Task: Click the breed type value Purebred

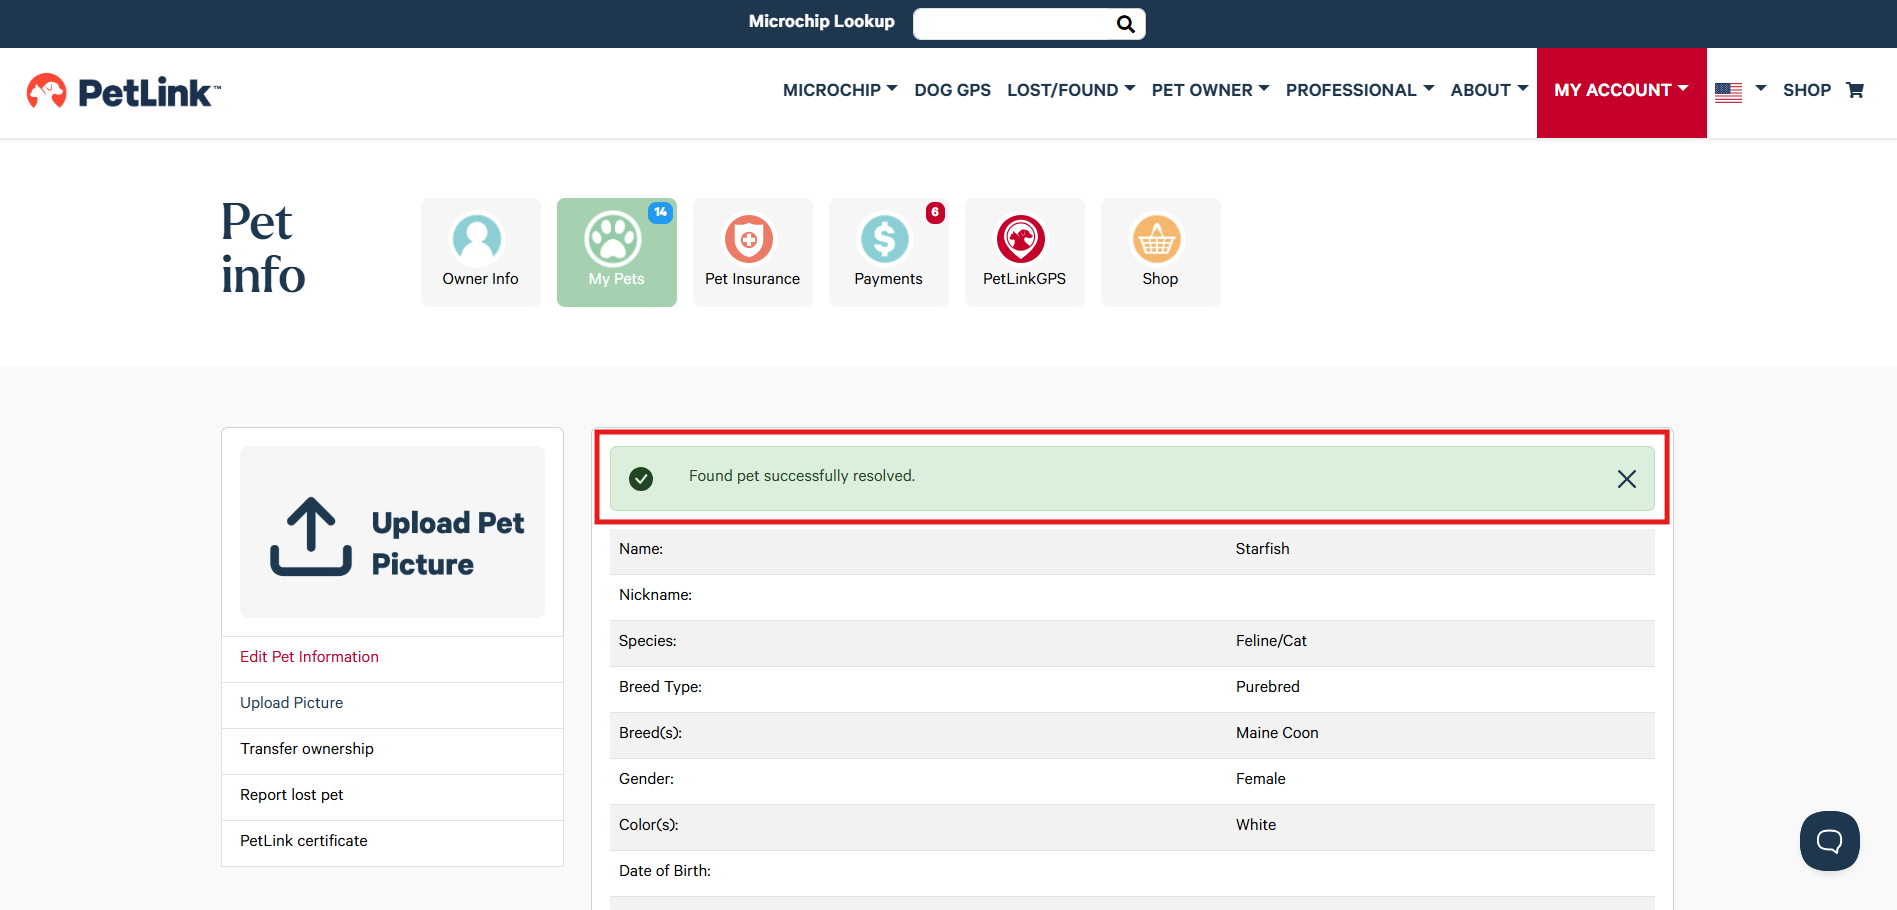Action: (x=1268, y=687)
